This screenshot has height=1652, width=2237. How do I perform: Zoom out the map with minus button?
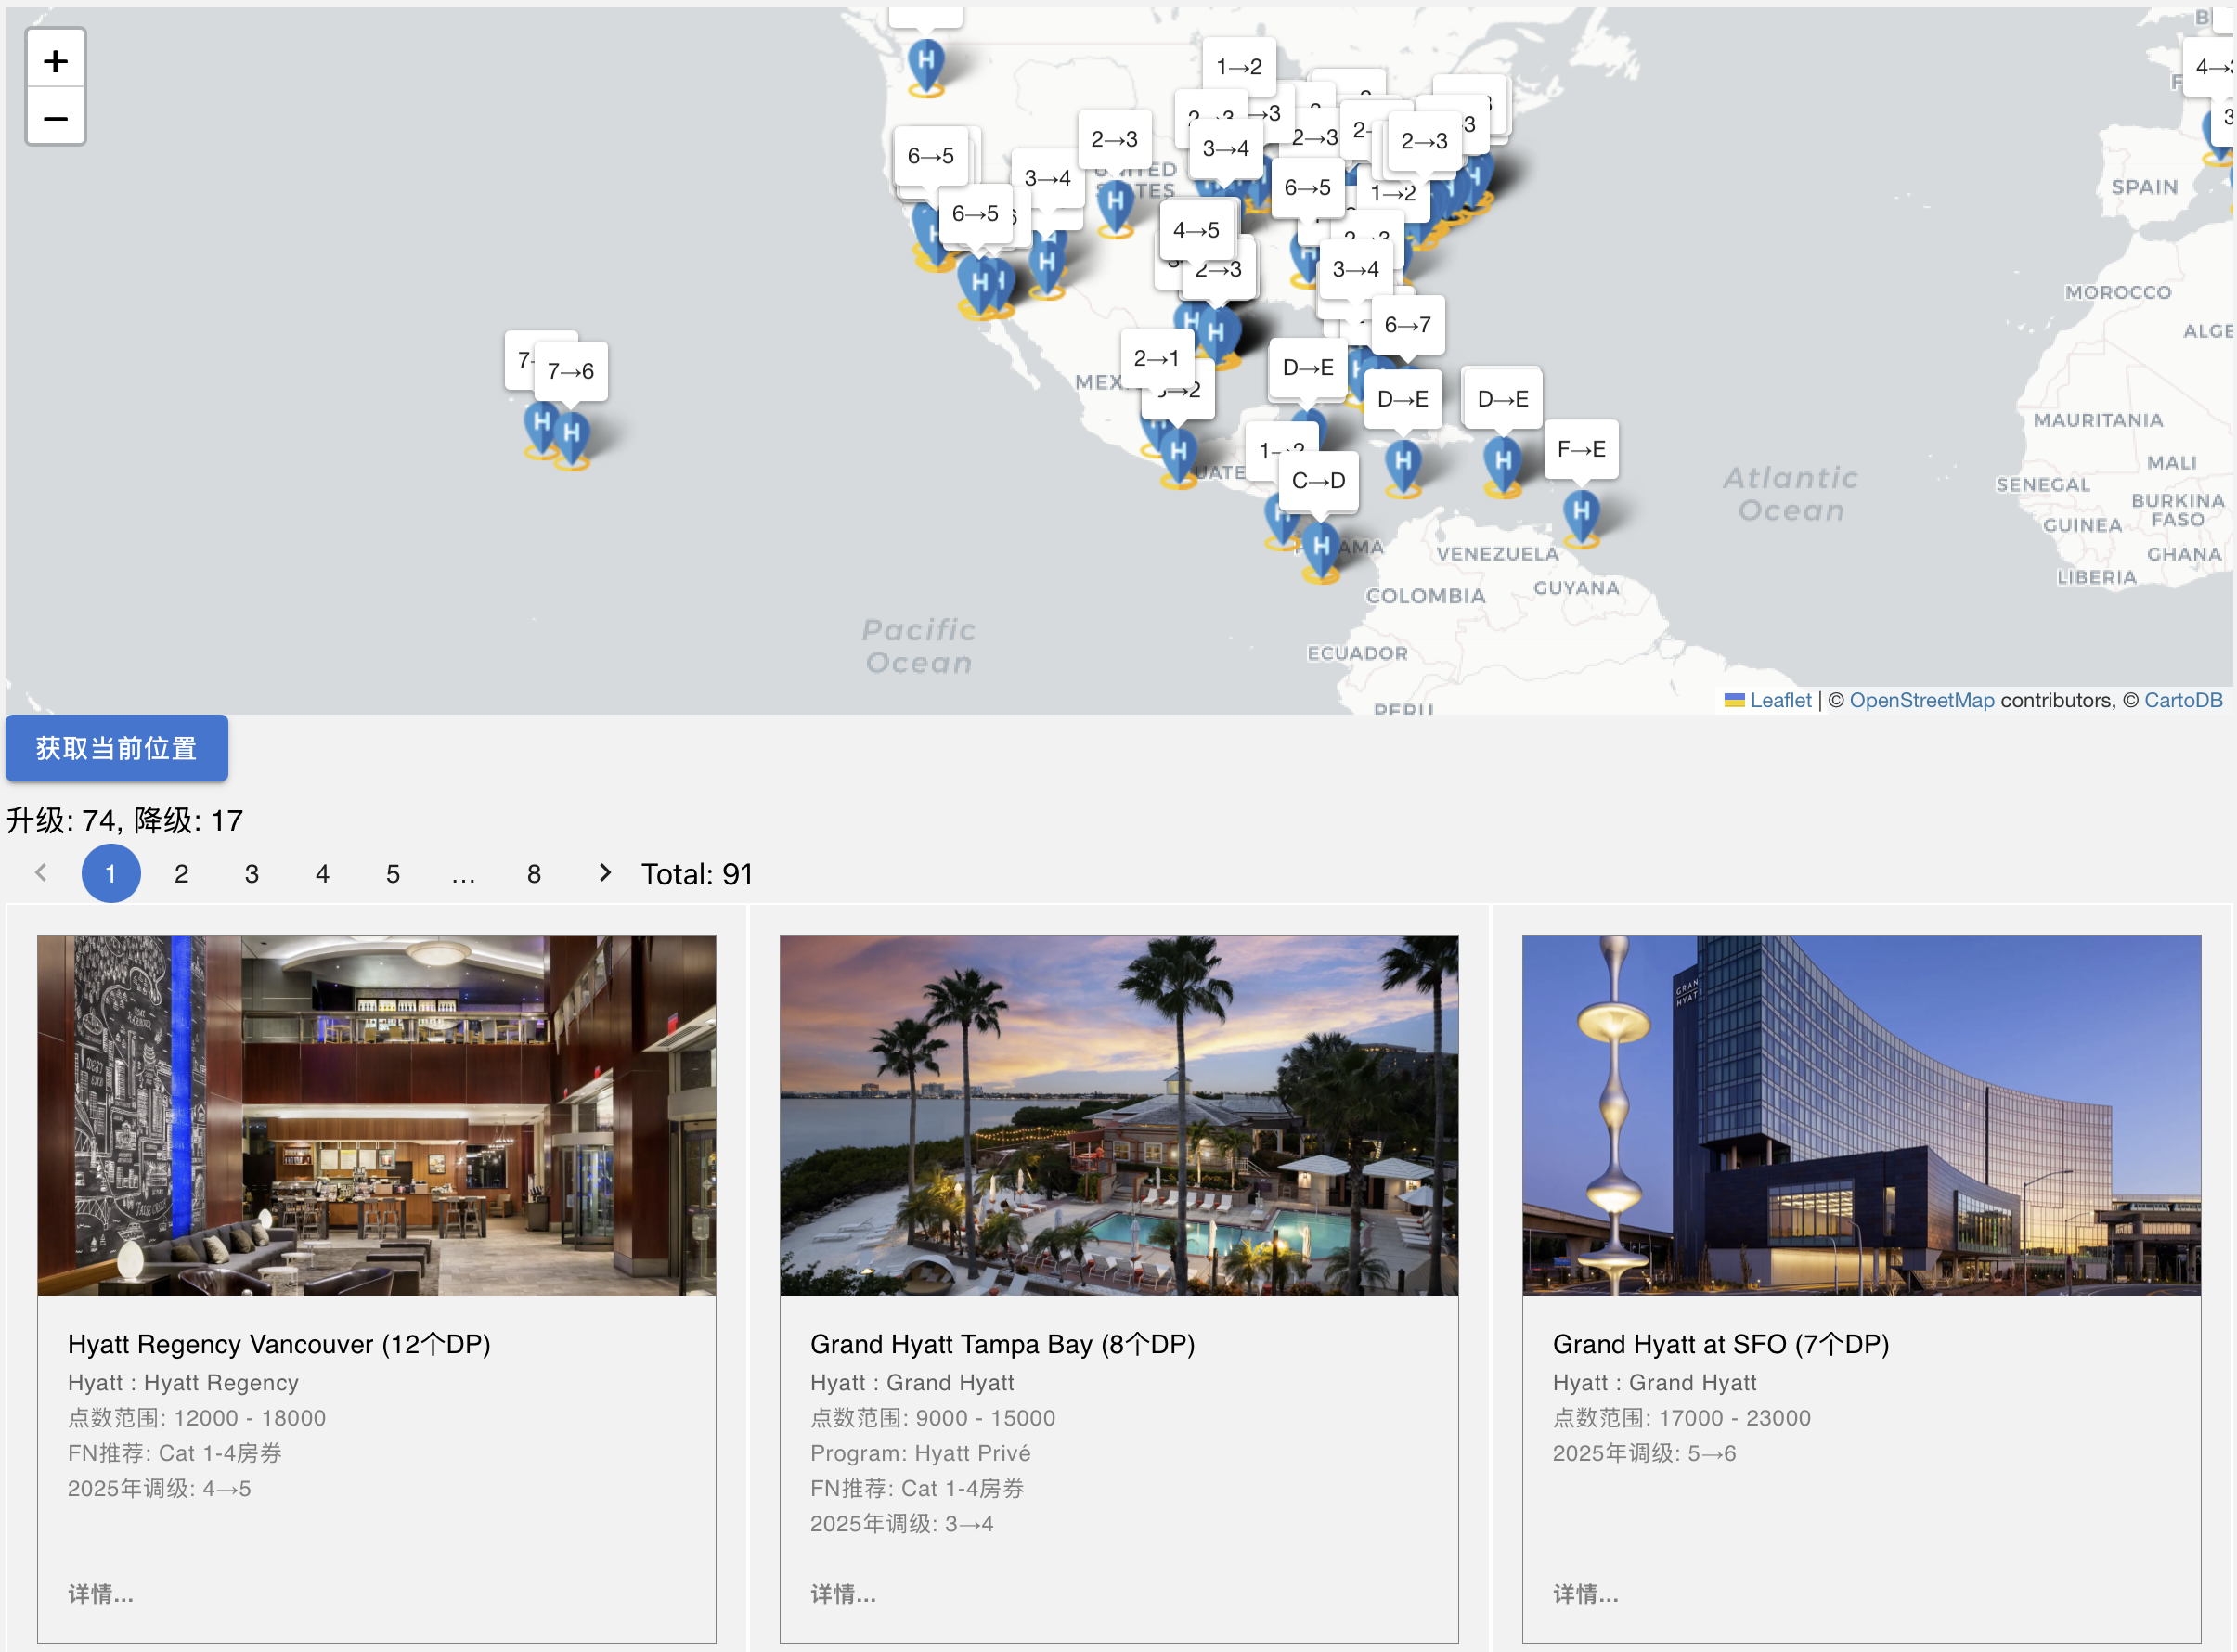pyautogui.click(x=56, y=118)
